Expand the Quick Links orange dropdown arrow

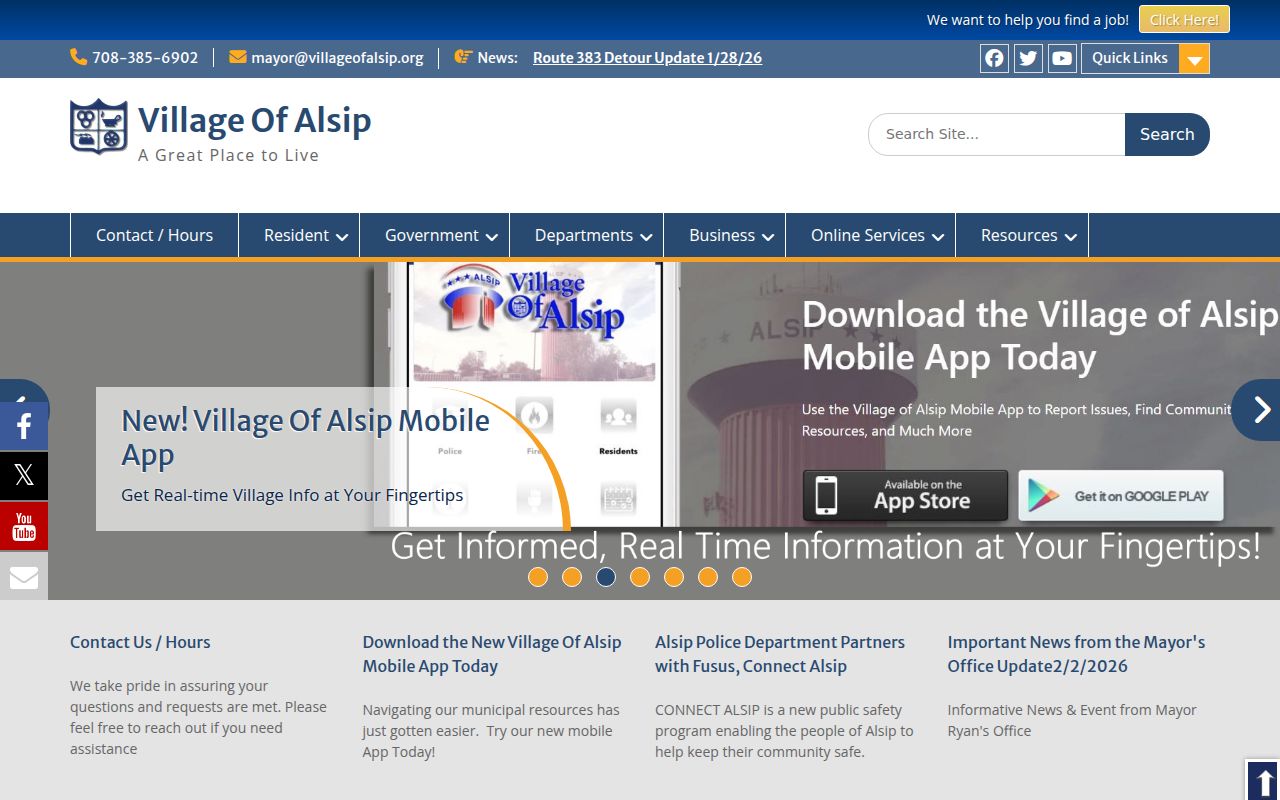(1194, 59)
